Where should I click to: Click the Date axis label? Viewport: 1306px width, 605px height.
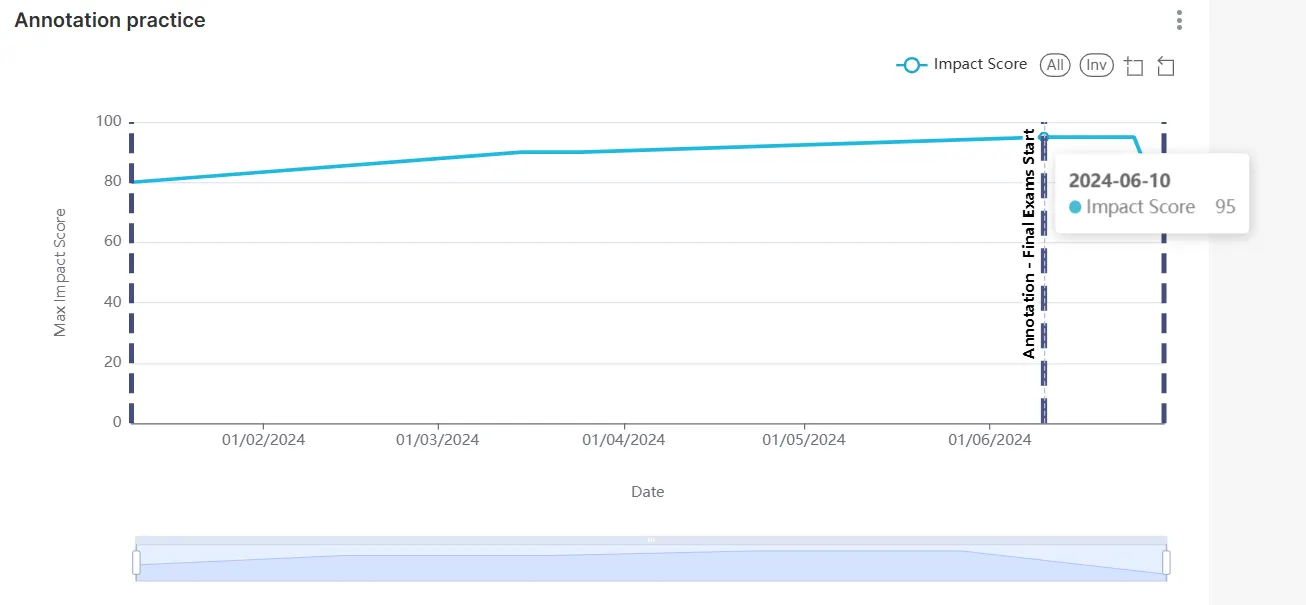pyautogui.click(x=646, y=491)
